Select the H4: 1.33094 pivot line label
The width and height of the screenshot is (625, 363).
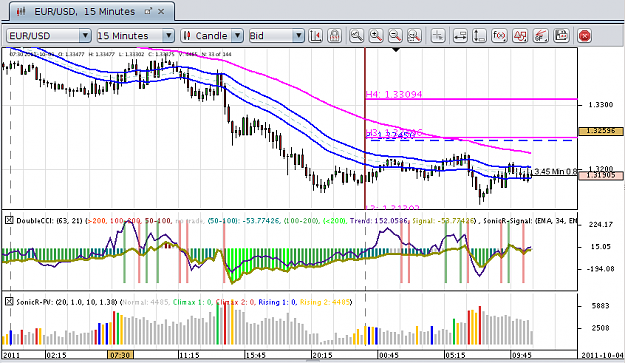coord(394,94)
